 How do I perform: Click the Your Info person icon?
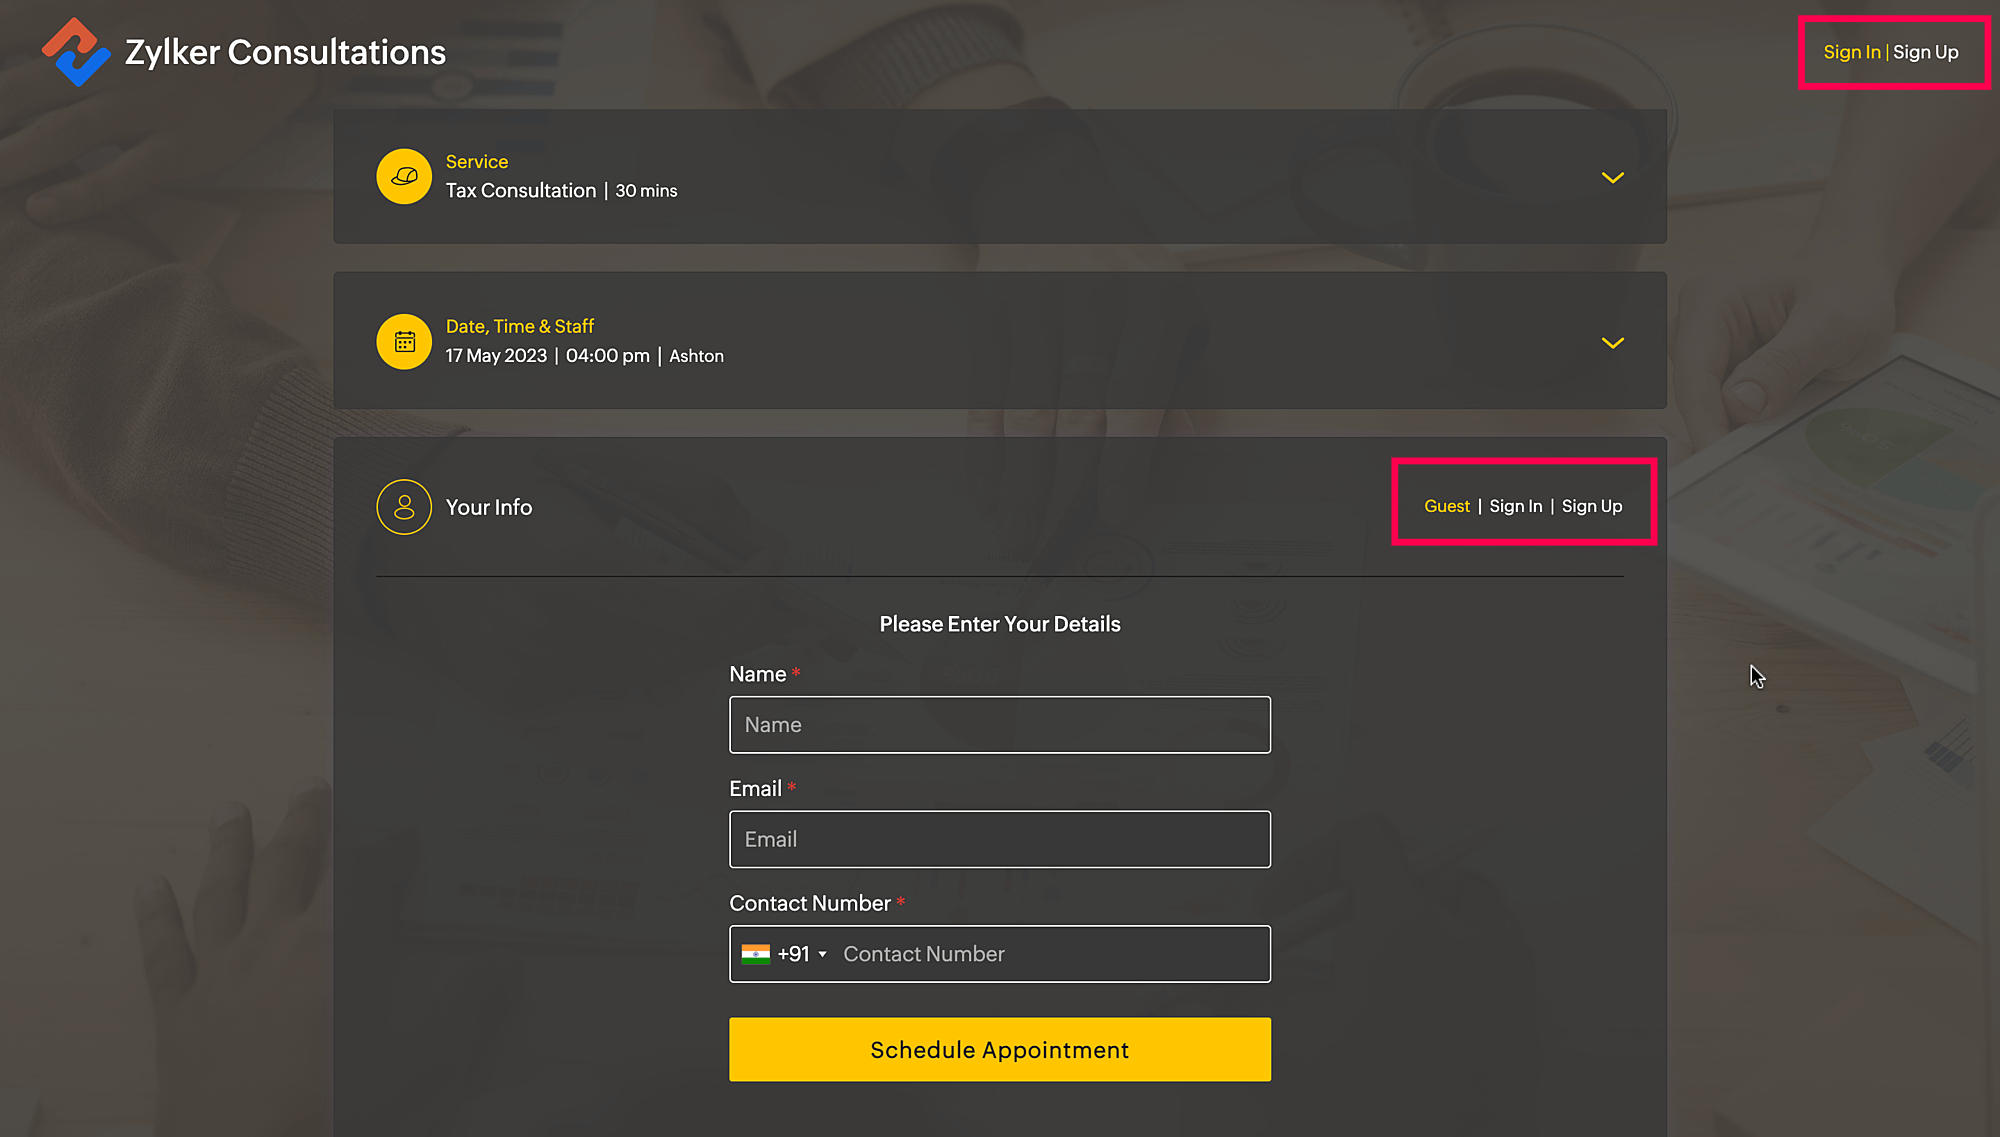(404, 507)
